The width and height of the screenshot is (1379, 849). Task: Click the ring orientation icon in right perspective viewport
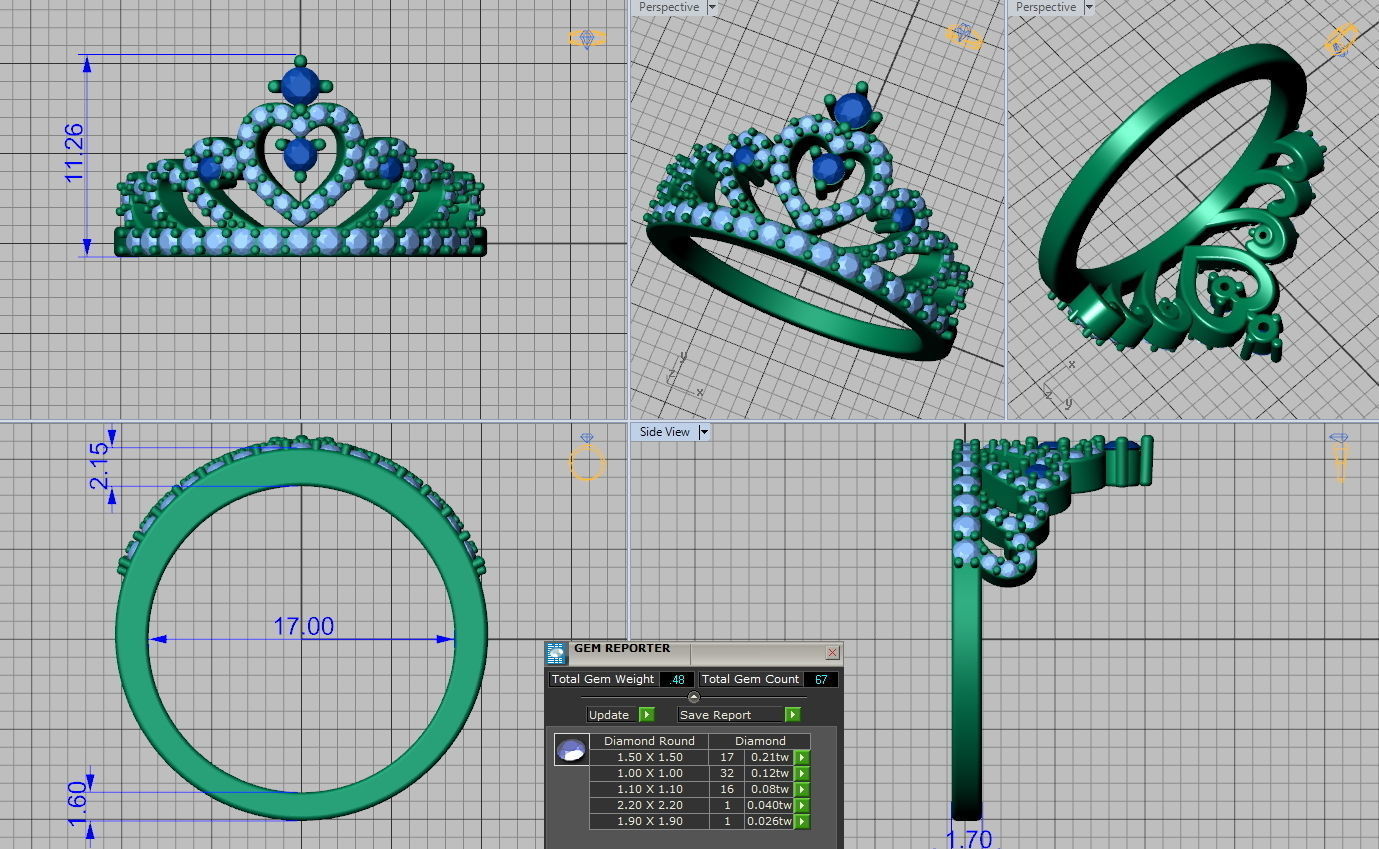click(1339, 40)
